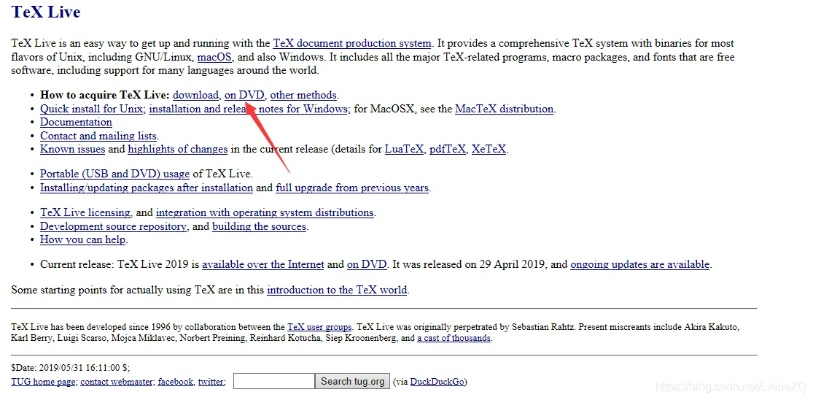This screenshot has width=813, height=400.
Task: Open 'on DVD' link beside download
Action: 245,95
